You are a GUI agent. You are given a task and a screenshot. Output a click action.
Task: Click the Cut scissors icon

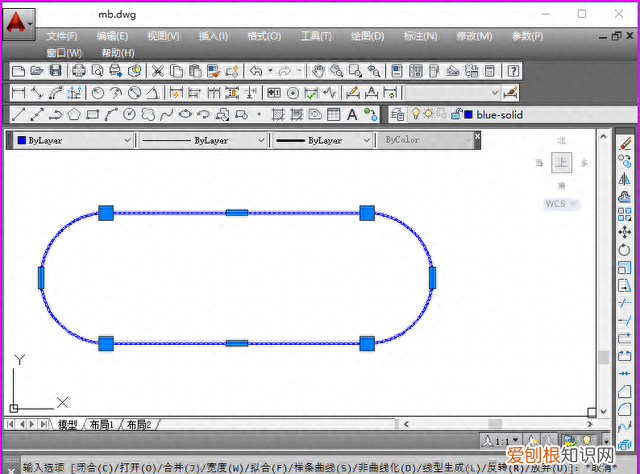pos(157,71)
